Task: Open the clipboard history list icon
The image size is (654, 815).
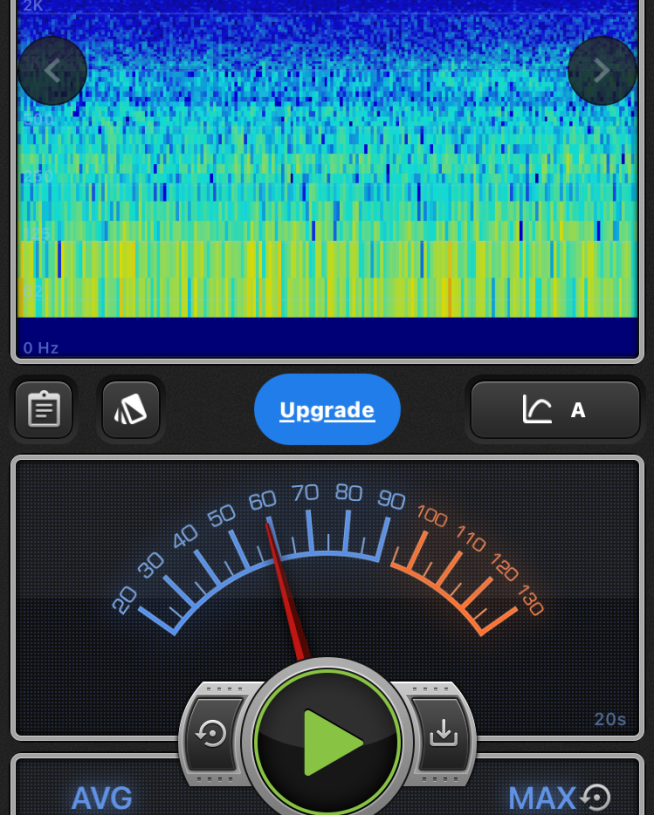Action: click(x=44, y=410)
